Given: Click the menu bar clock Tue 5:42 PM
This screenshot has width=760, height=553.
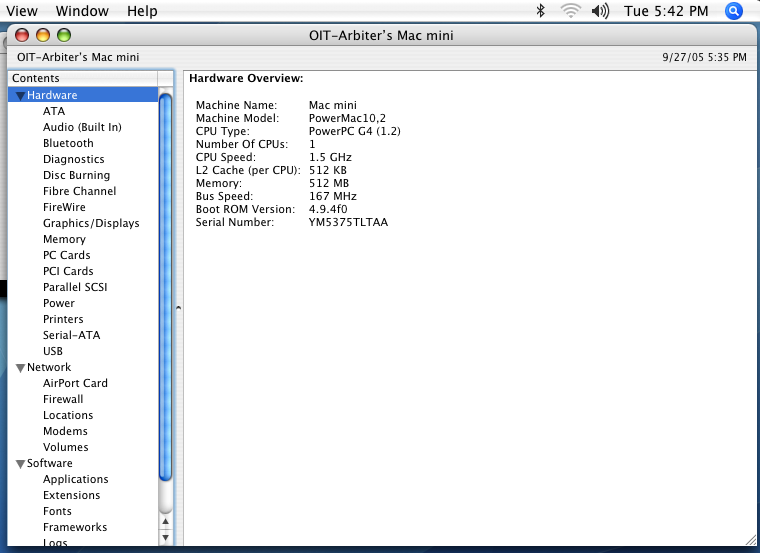Looking at the screenshot, I should click(666, 11).
